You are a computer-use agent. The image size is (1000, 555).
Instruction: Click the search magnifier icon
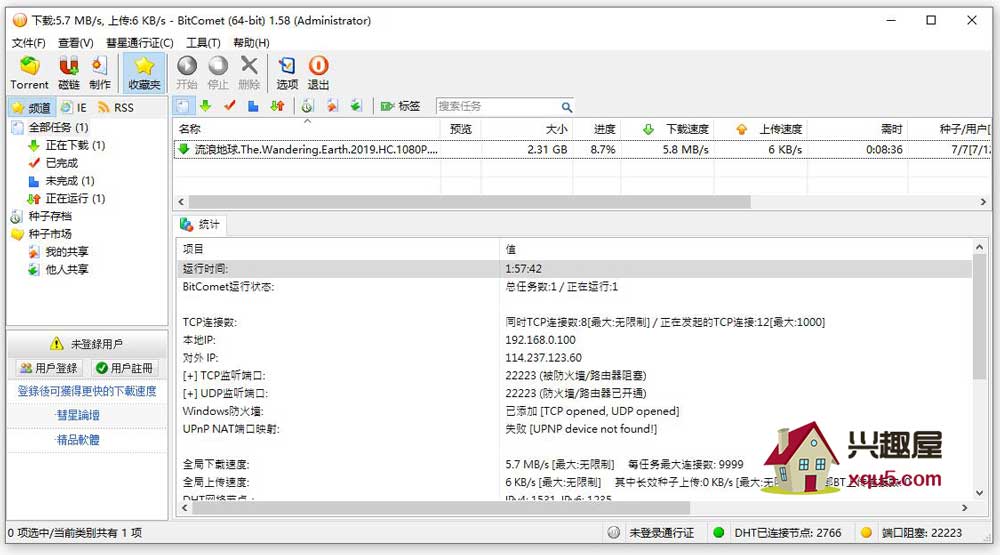(566, 107)
